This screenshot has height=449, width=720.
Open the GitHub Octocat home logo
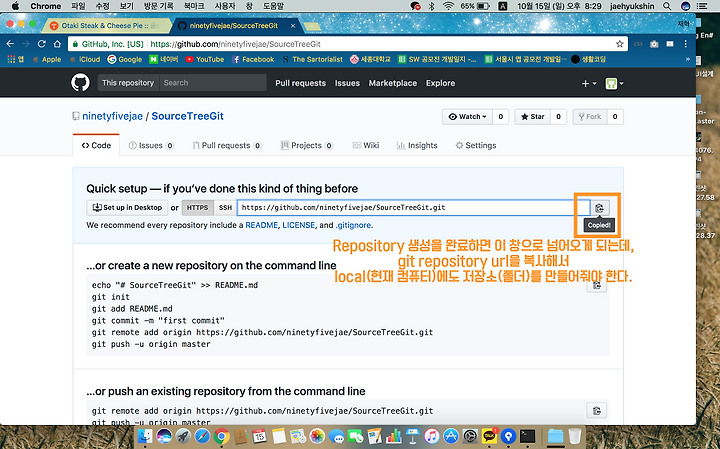pos(80,83)
